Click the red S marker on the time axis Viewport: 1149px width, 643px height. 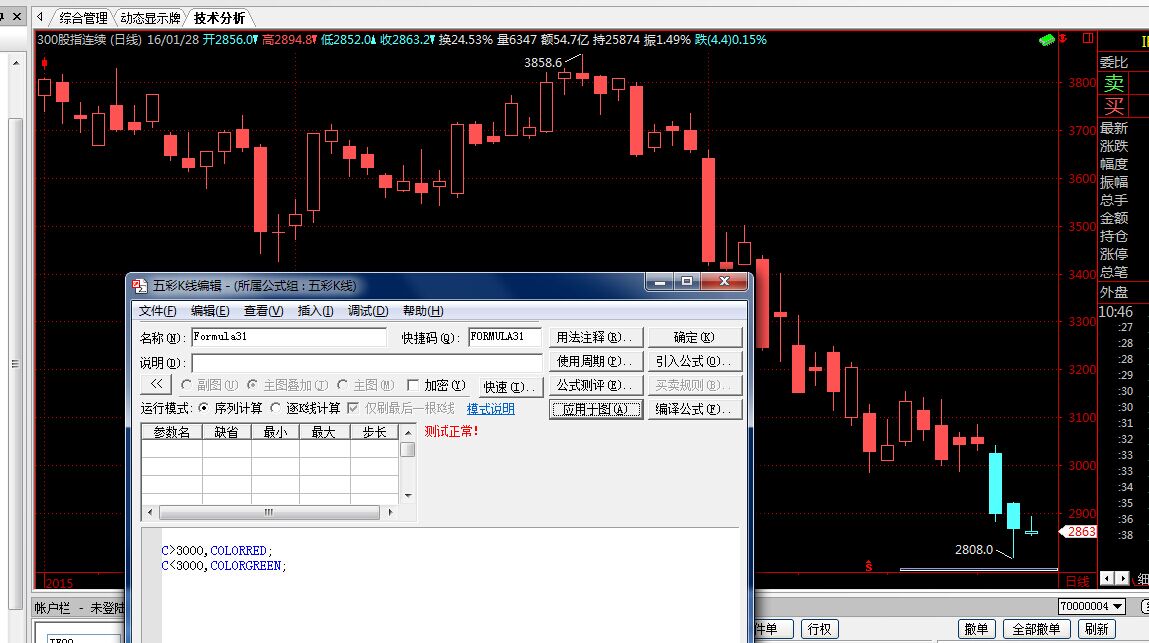(x=868, y=566)
